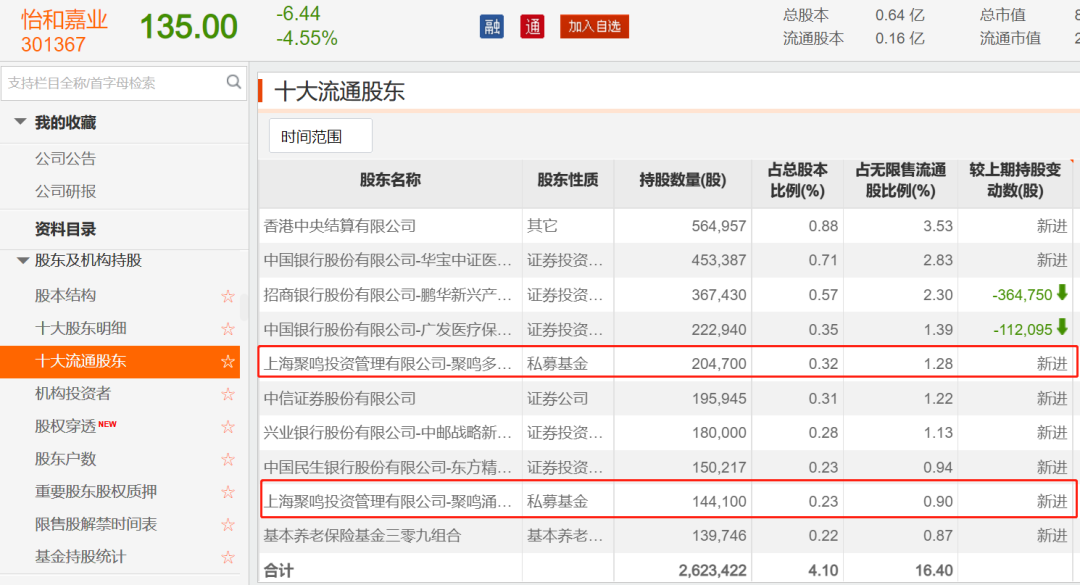
Task: Open 公司公告 in favorites
Action: click(x=65, y=158)
